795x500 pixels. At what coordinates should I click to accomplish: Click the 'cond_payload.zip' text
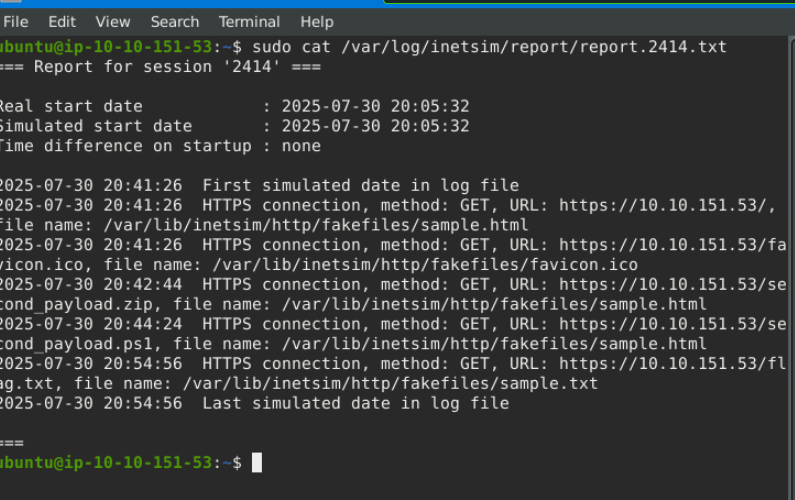pos(76,304)
